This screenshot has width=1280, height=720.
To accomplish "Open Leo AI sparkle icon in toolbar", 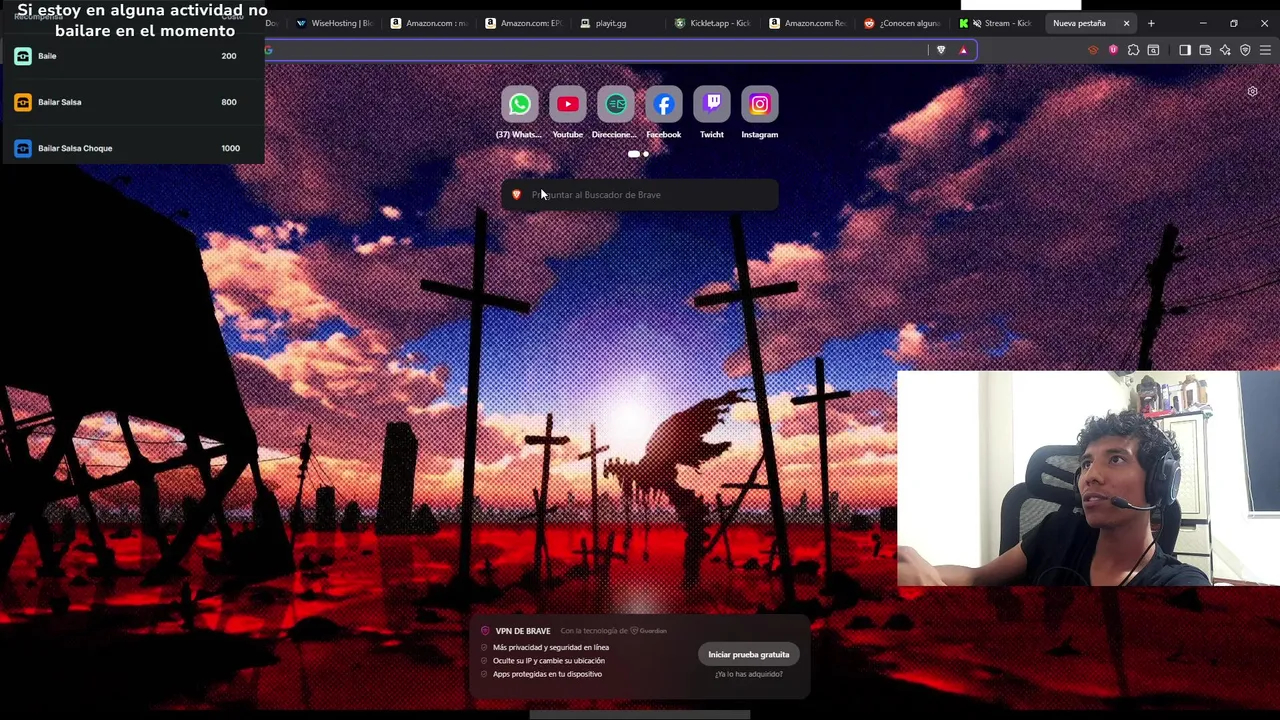I will [1225, 50].
